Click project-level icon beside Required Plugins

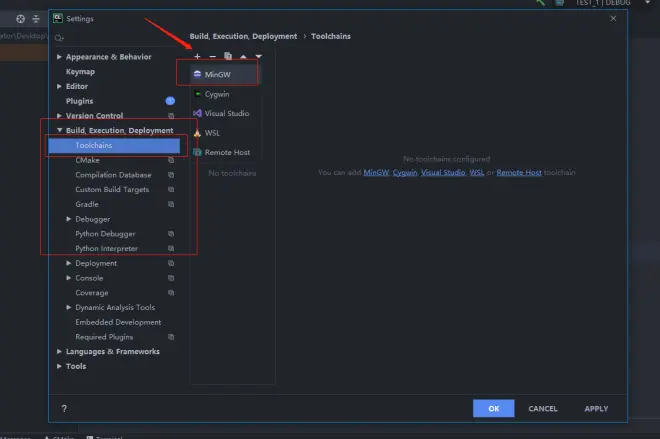(x=171, y=337)
